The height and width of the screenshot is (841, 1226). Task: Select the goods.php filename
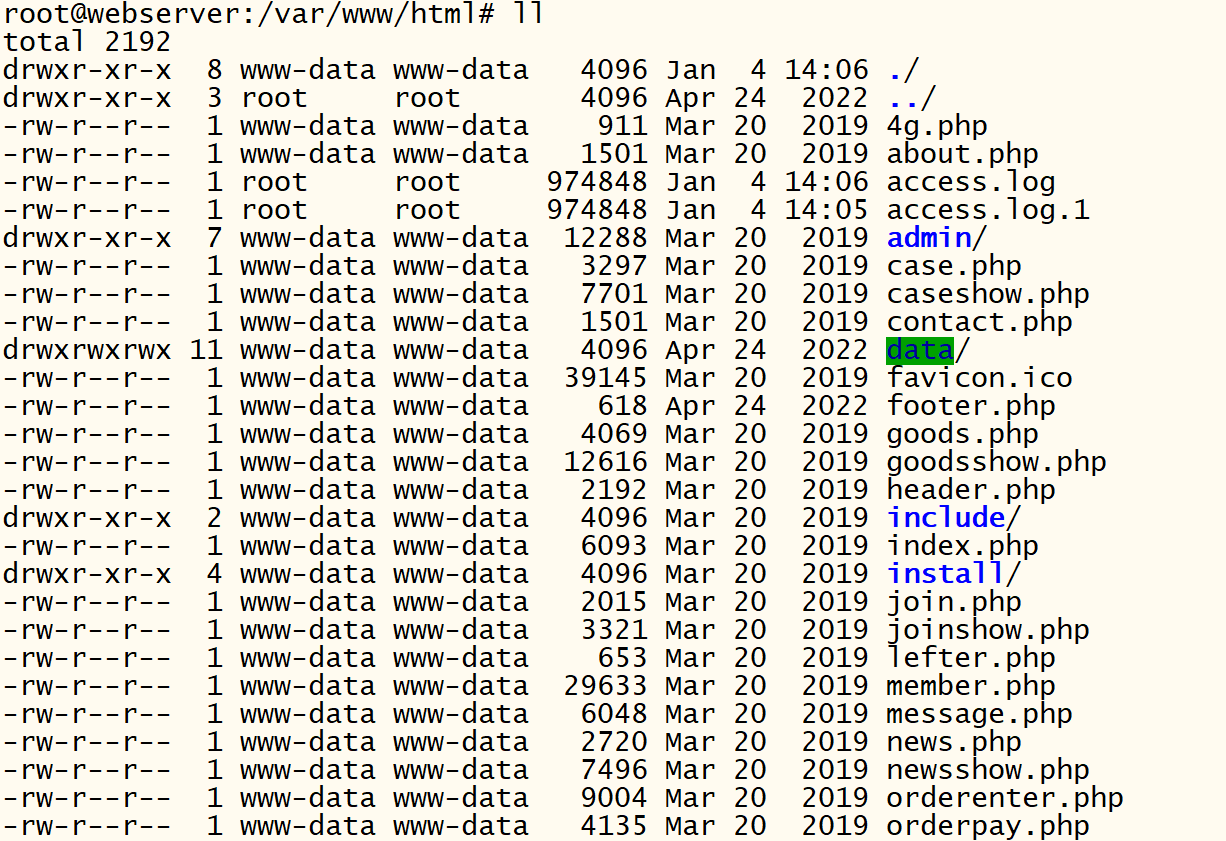coord(962,434)
